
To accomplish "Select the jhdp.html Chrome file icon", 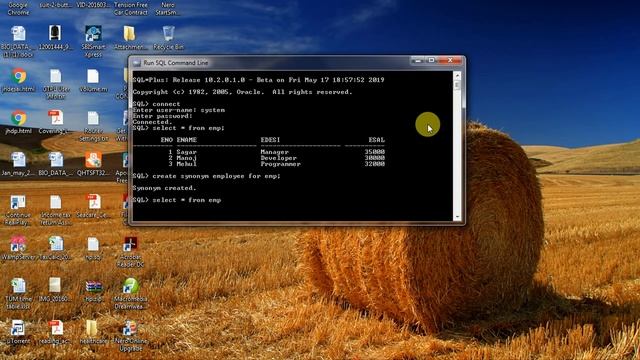I will pyautogui.click(x=18, y=122).
